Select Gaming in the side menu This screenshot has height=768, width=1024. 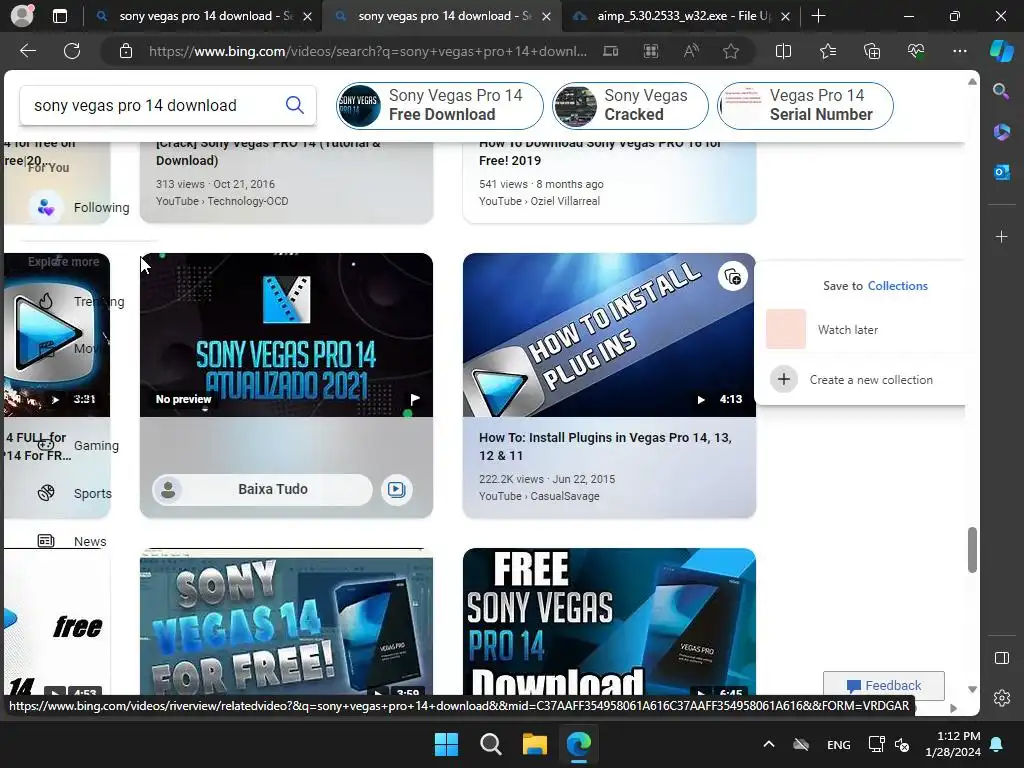[77, 445]
